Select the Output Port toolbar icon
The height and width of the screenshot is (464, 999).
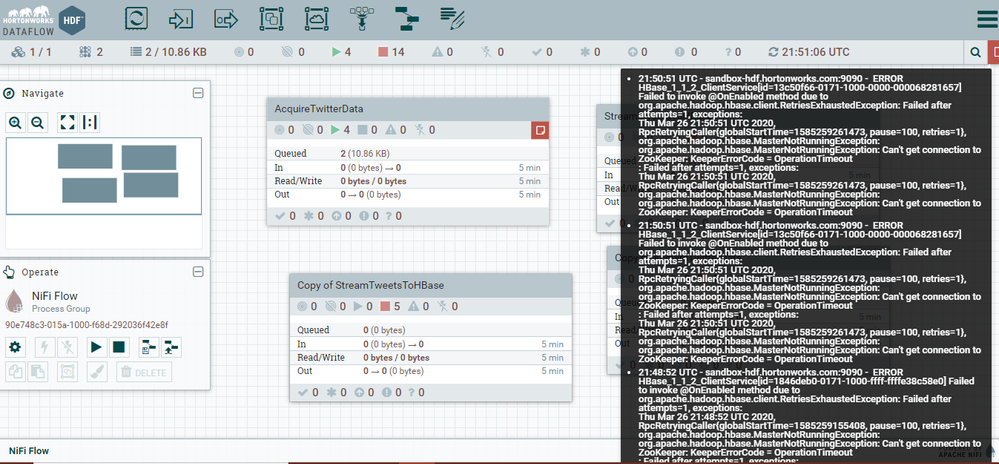pos(226,19)
